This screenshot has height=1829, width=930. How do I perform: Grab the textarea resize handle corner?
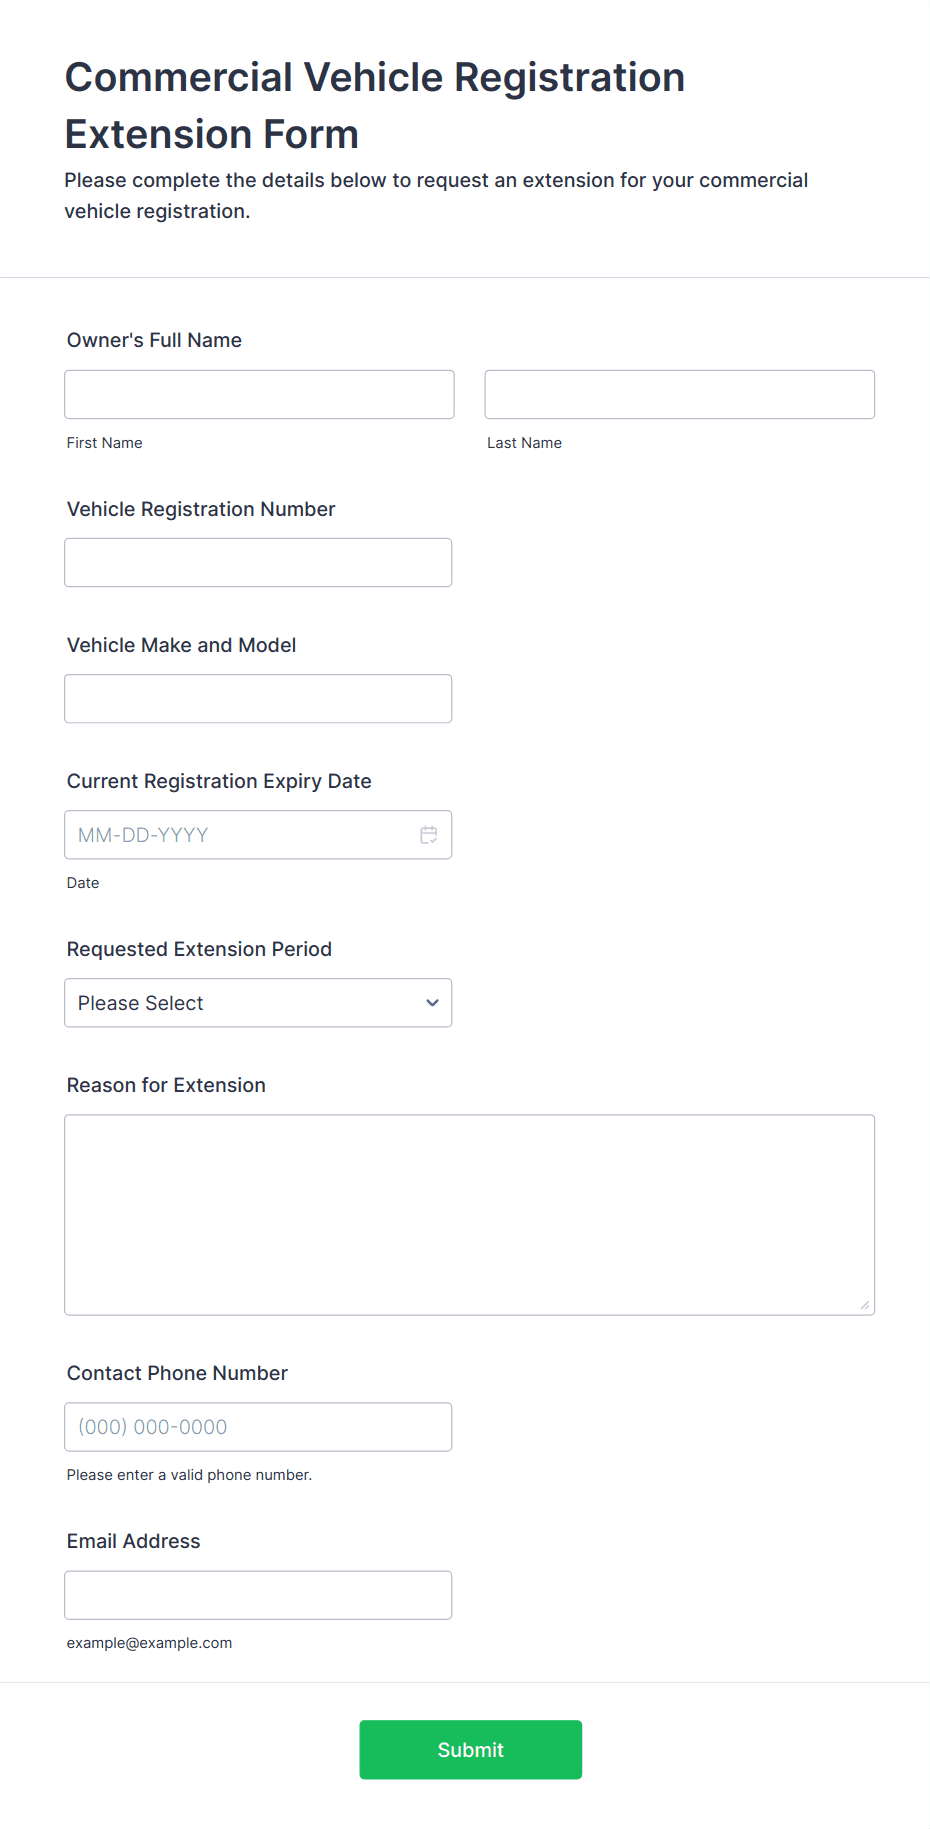click(864, 1304)
